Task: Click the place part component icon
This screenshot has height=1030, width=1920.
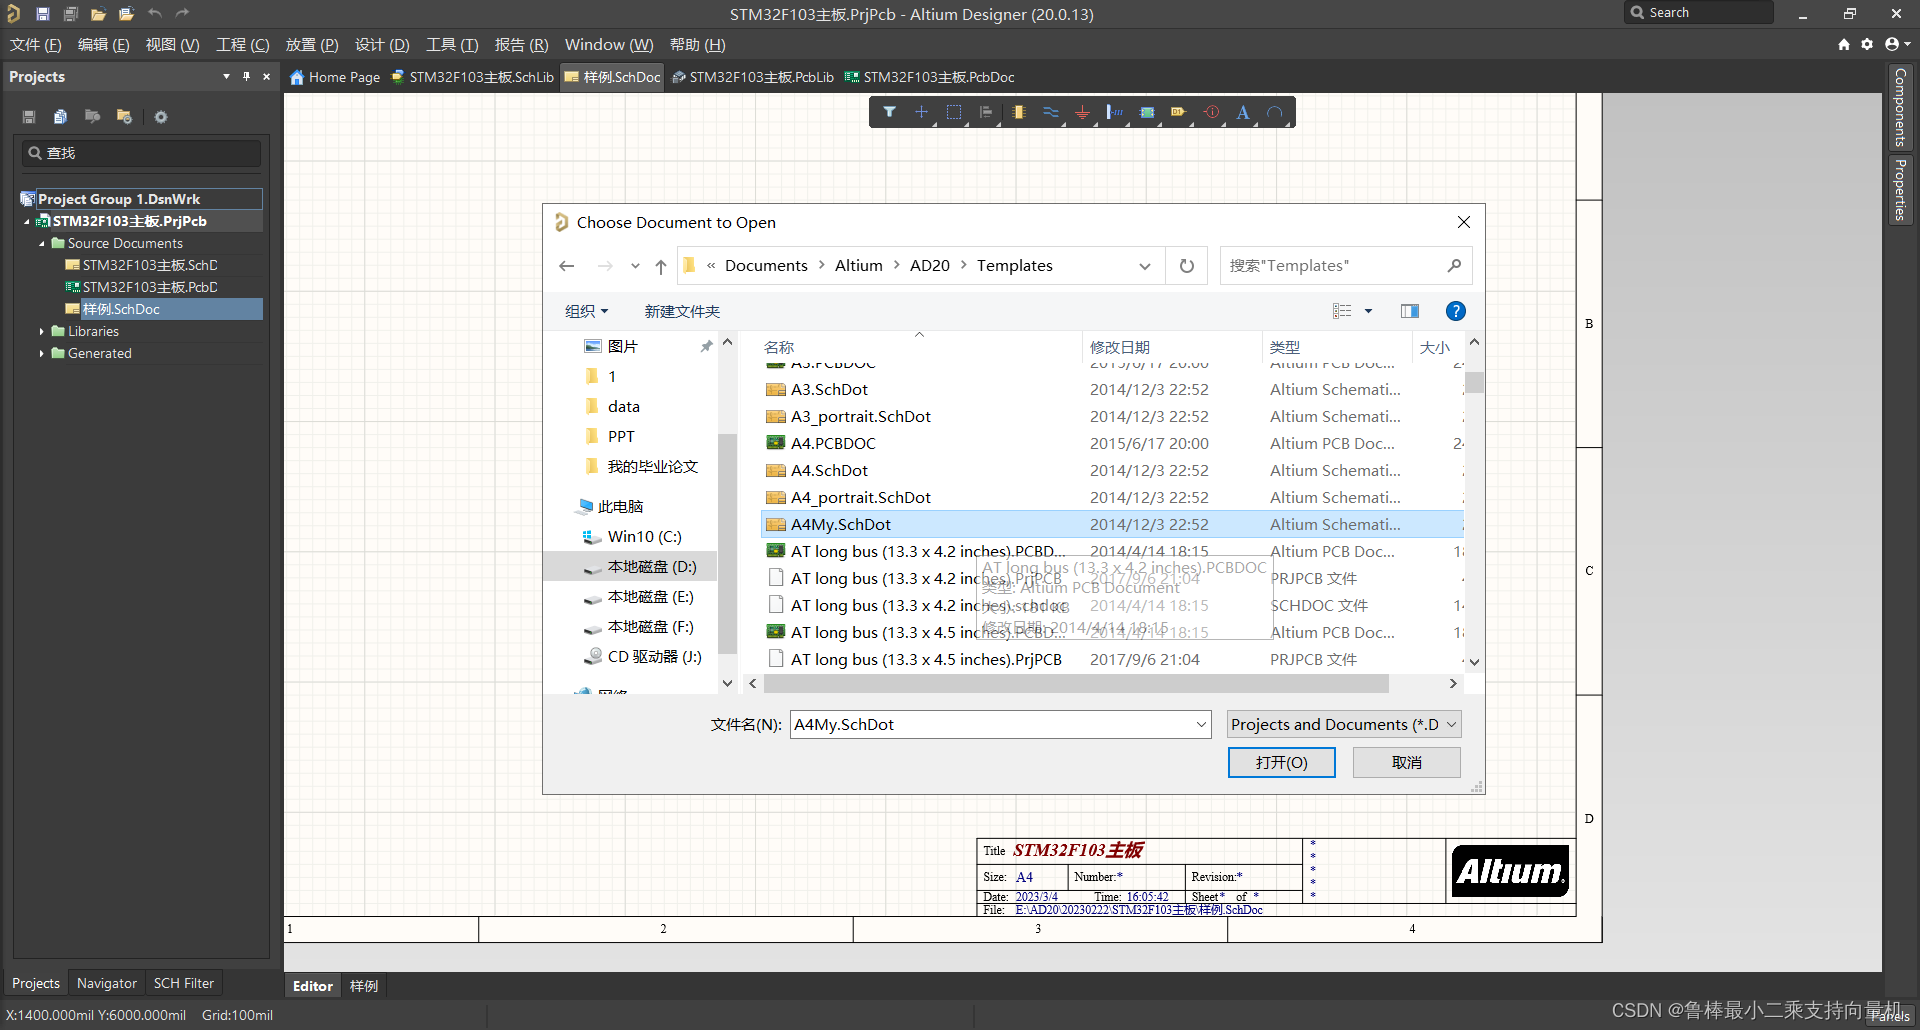Action: tap(1018, 112)
